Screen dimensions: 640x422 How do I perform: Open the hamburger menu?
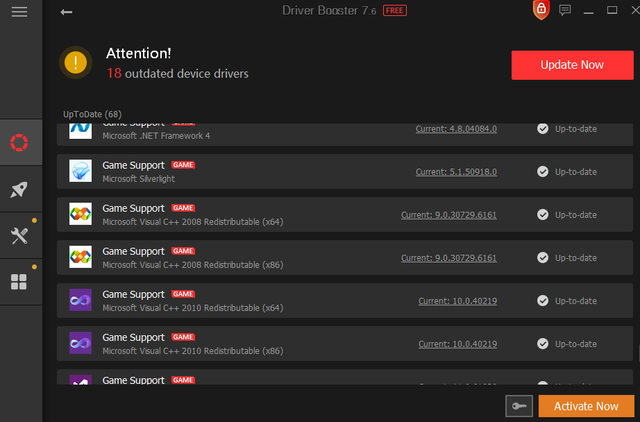click(x=19, y=12)
